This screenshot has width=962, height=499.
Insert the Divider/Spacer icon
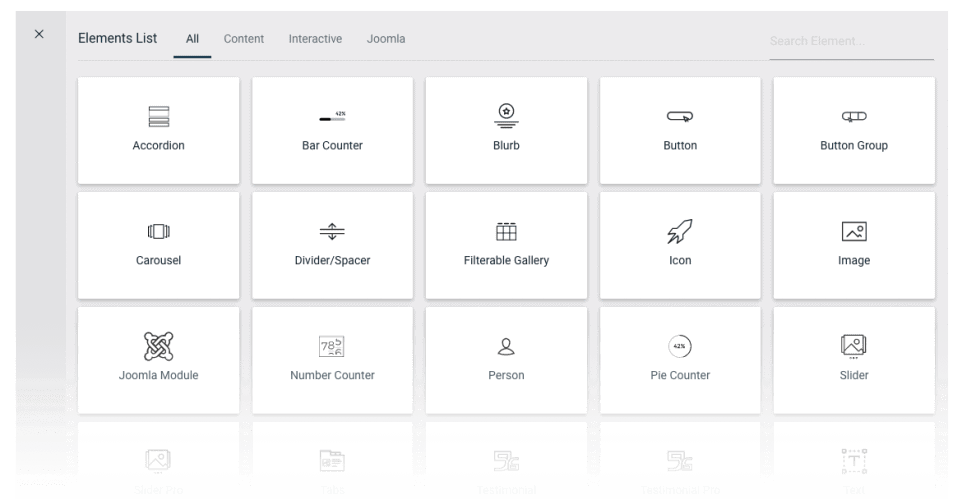tap(332, 231)
